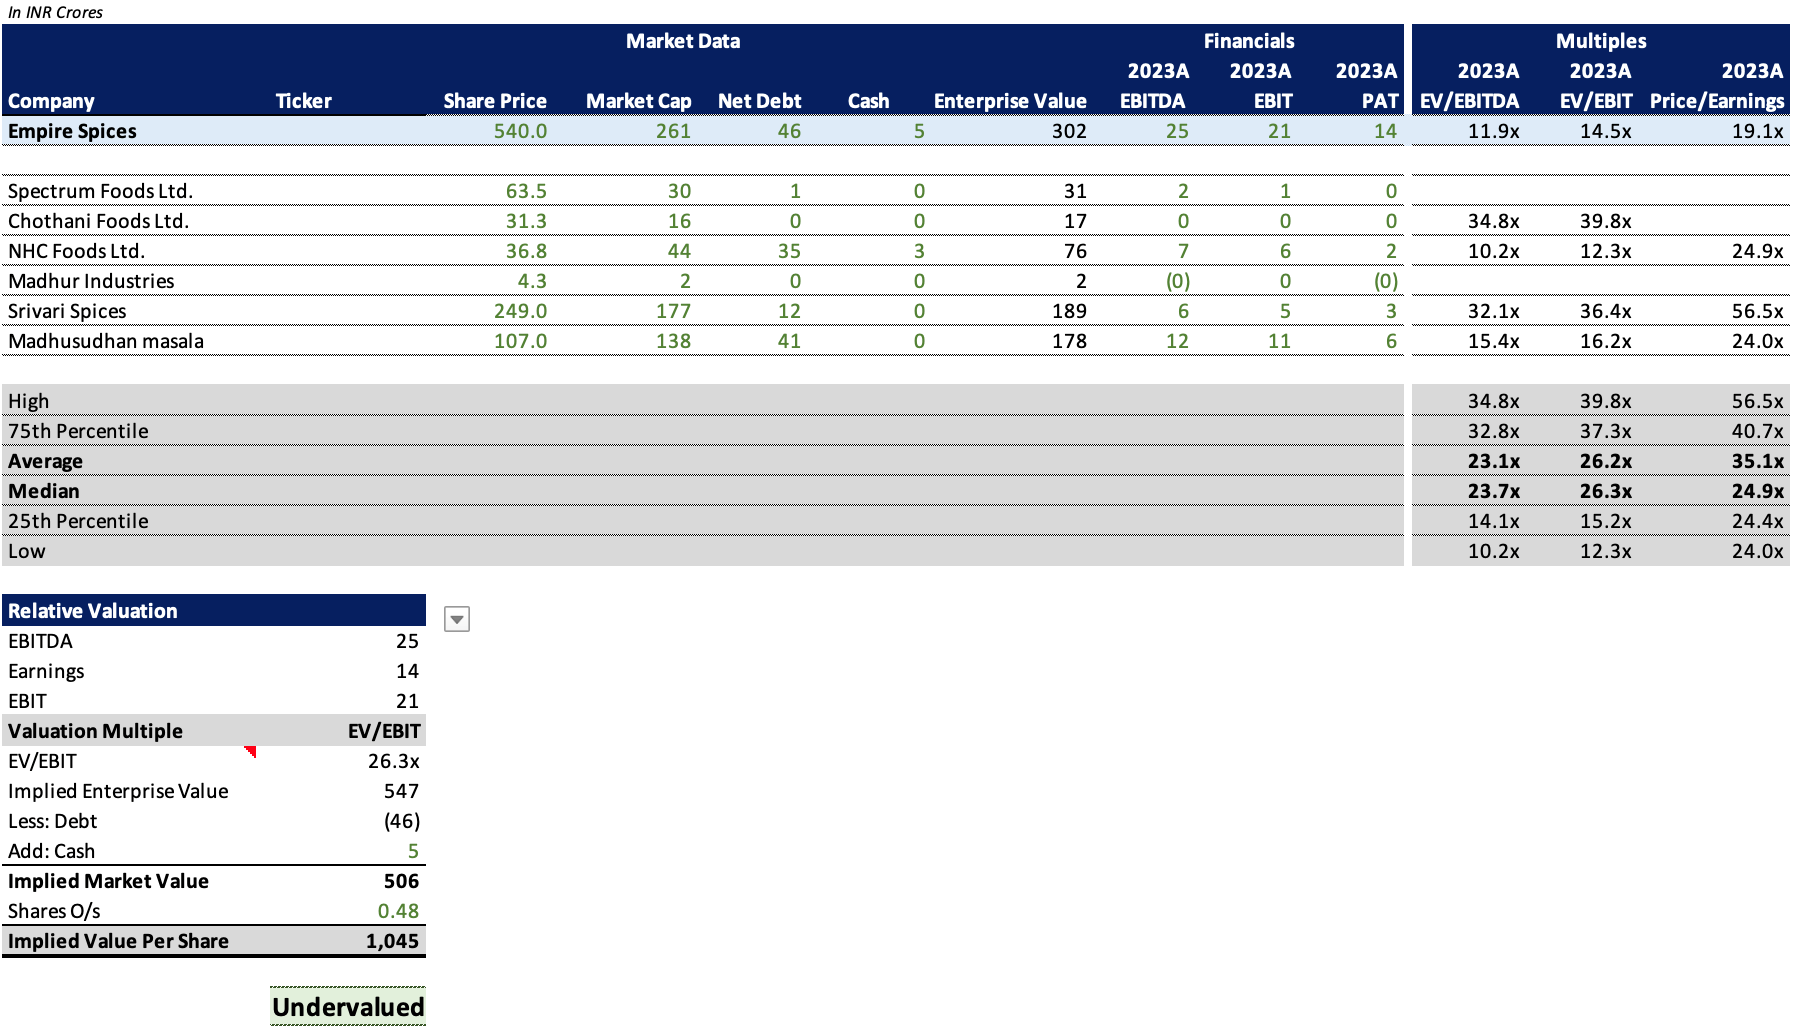The image size is (1794, 1028).
Task: Click Chothani Foods Ltd. EV/EBITDA 34.8x
Action: pos(1493,221)
